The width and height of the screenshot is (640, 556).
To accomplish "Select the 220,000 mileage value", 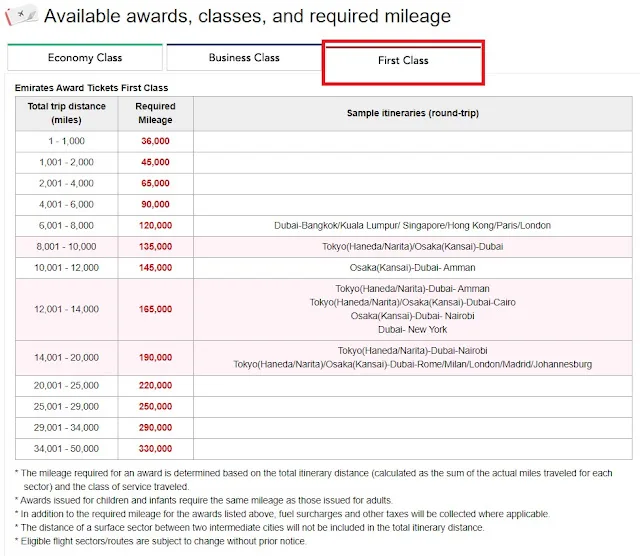I will coord(156,386).
